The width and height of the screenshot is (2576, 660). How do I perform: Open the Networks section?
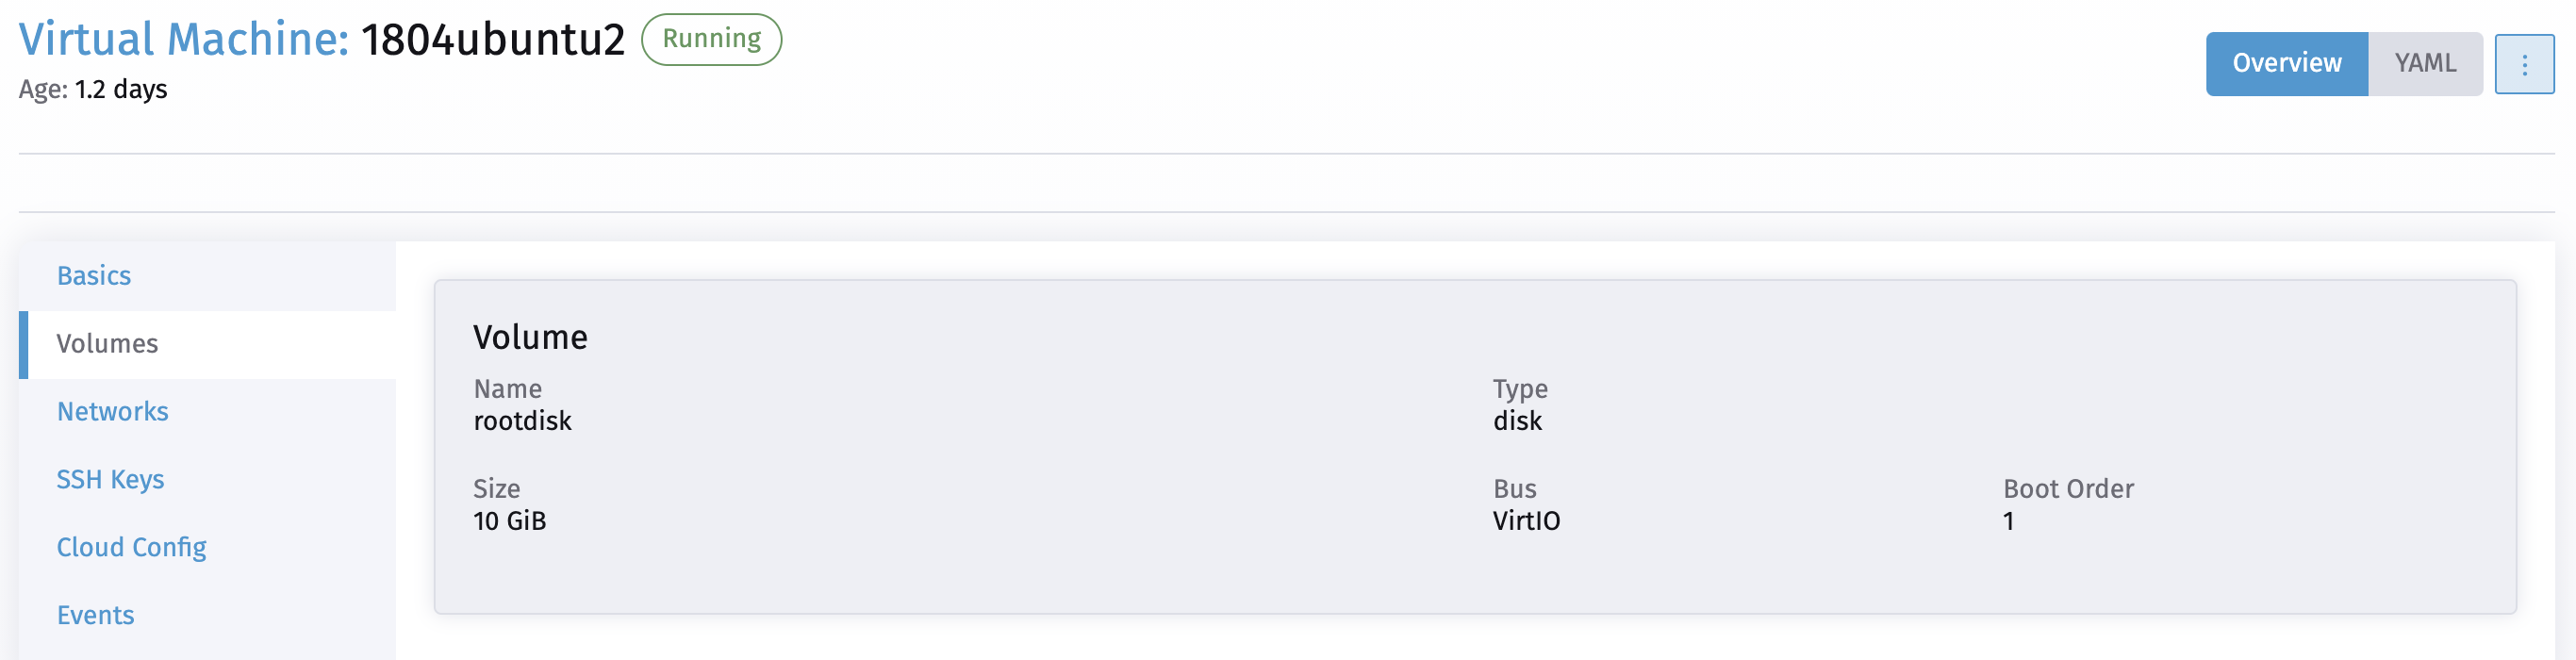(112, 411)
